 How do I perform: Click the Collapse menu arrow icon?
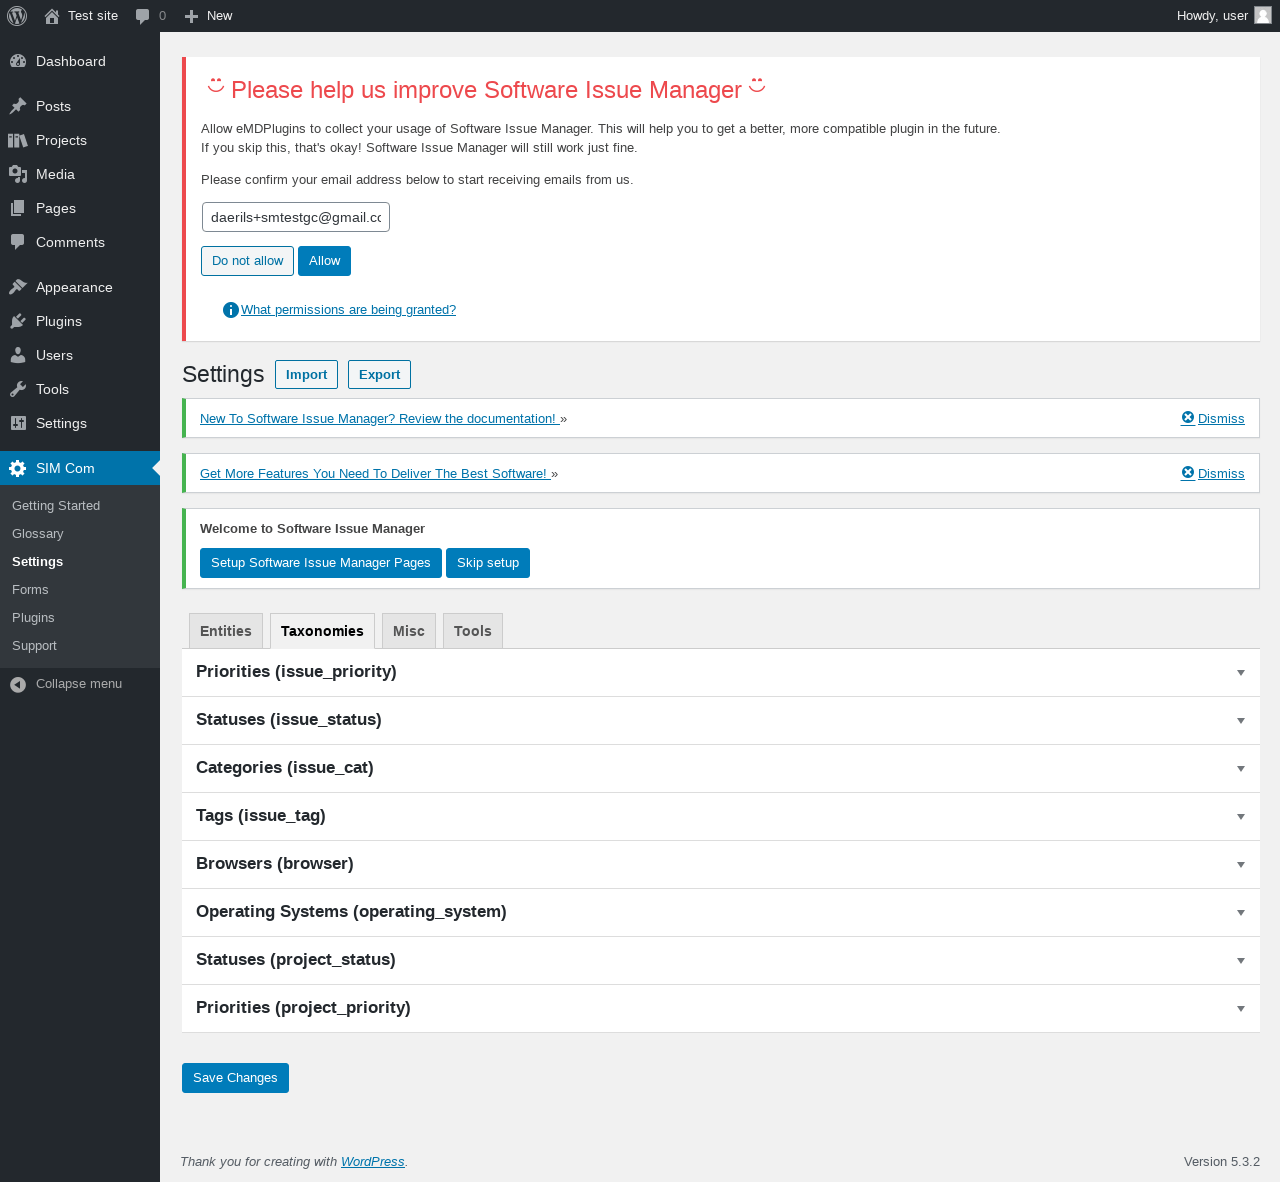18,684
